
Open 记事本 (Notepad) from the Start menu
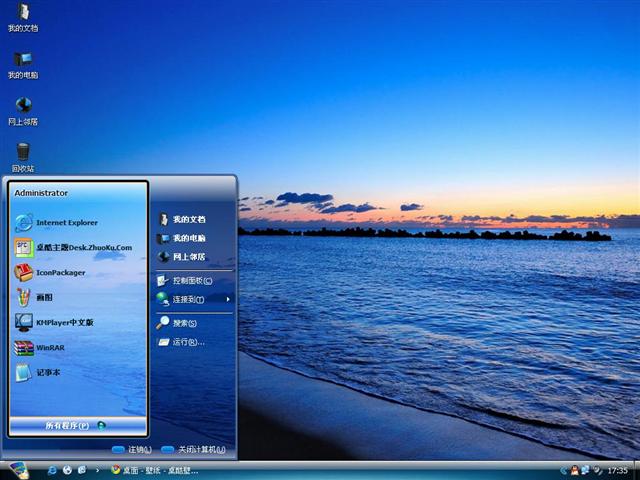(48, 372)
